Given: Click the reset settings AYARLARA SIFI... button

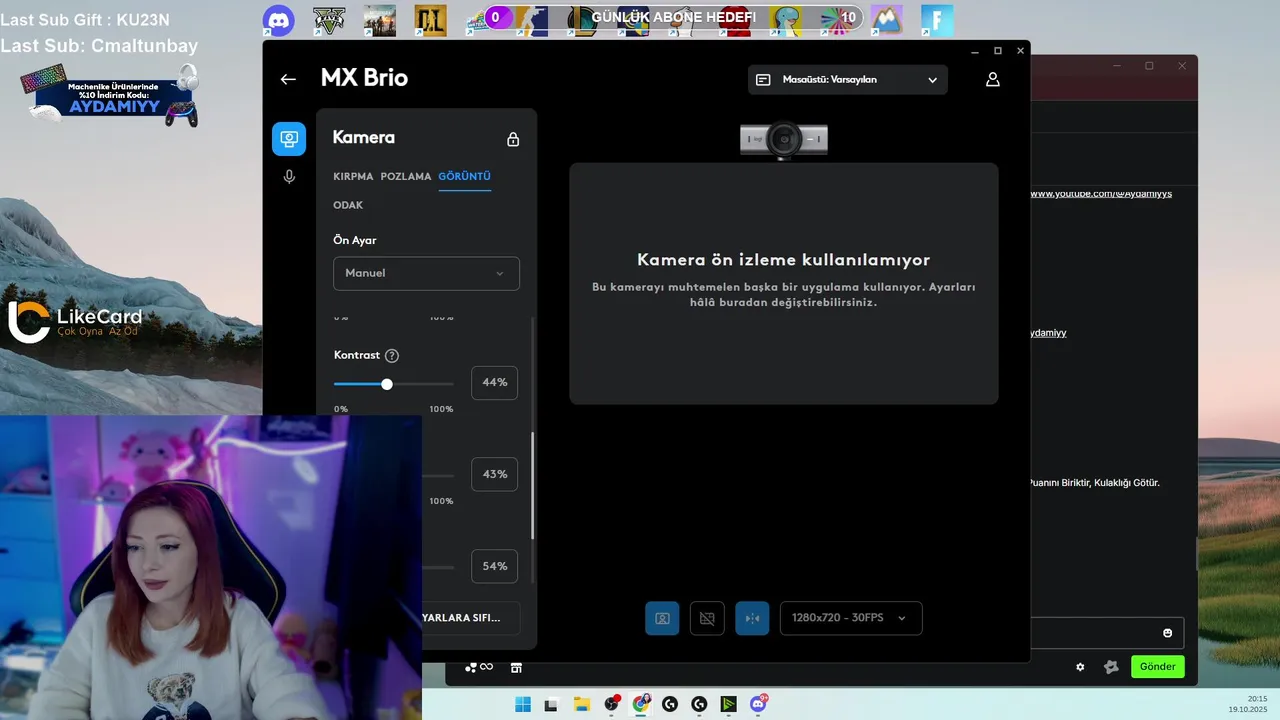Looking at the screenshot, I should click(471, 618).
